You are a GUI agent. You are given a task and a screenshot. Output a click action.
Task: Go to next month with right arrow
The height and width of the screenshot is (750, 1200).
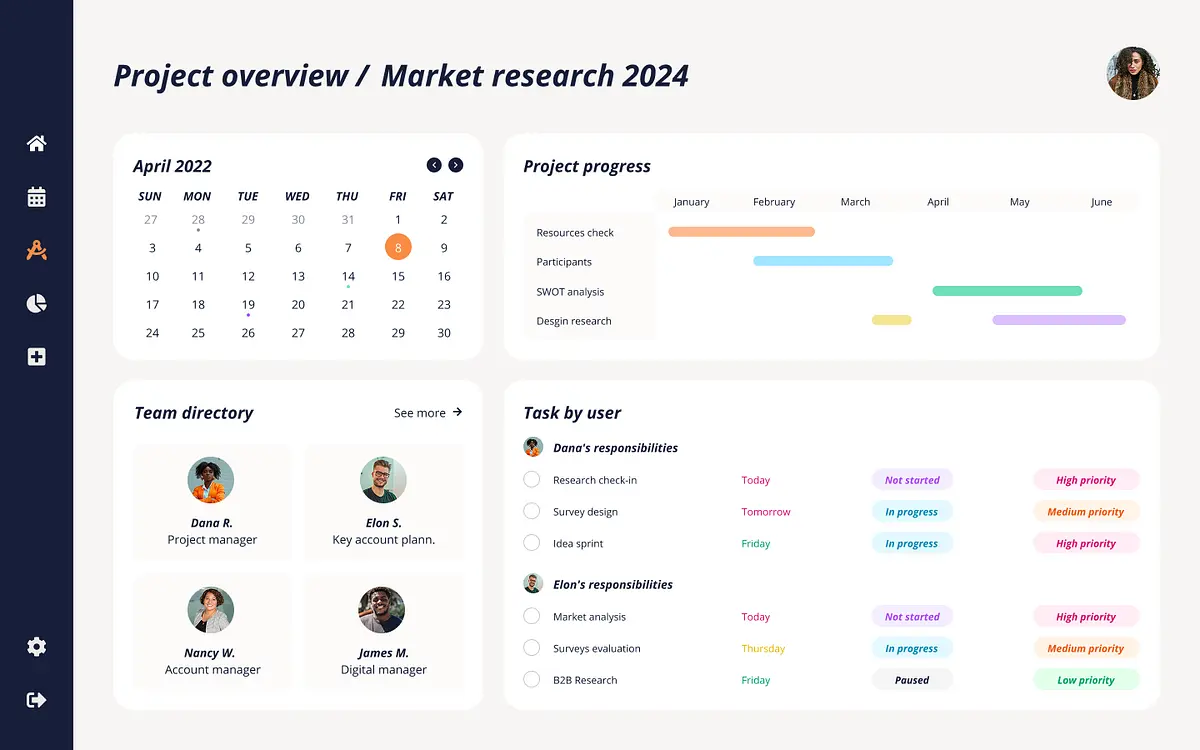click(457, 165)
